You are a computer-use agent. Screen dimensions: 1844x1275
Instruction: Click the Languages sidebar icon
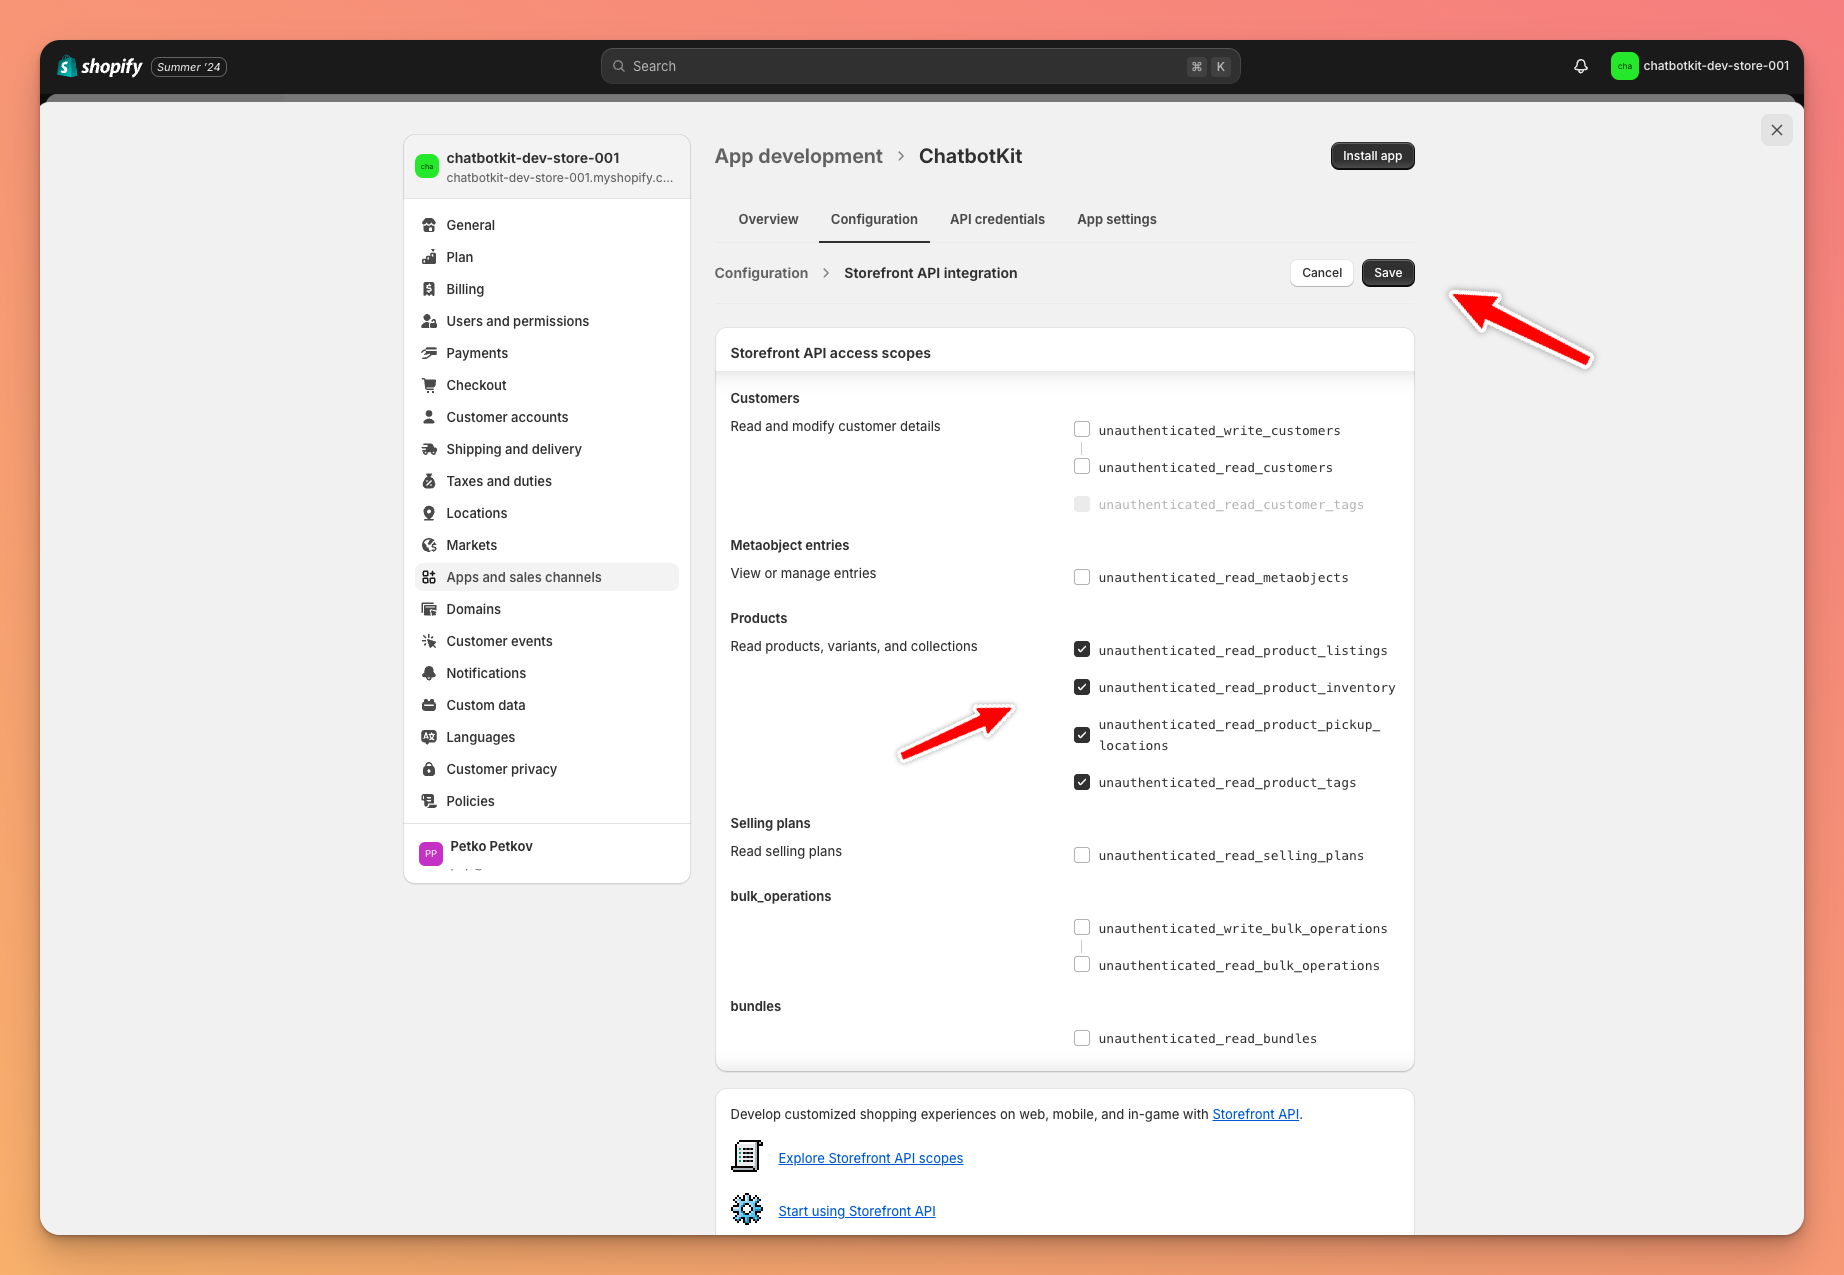point(429,737)
